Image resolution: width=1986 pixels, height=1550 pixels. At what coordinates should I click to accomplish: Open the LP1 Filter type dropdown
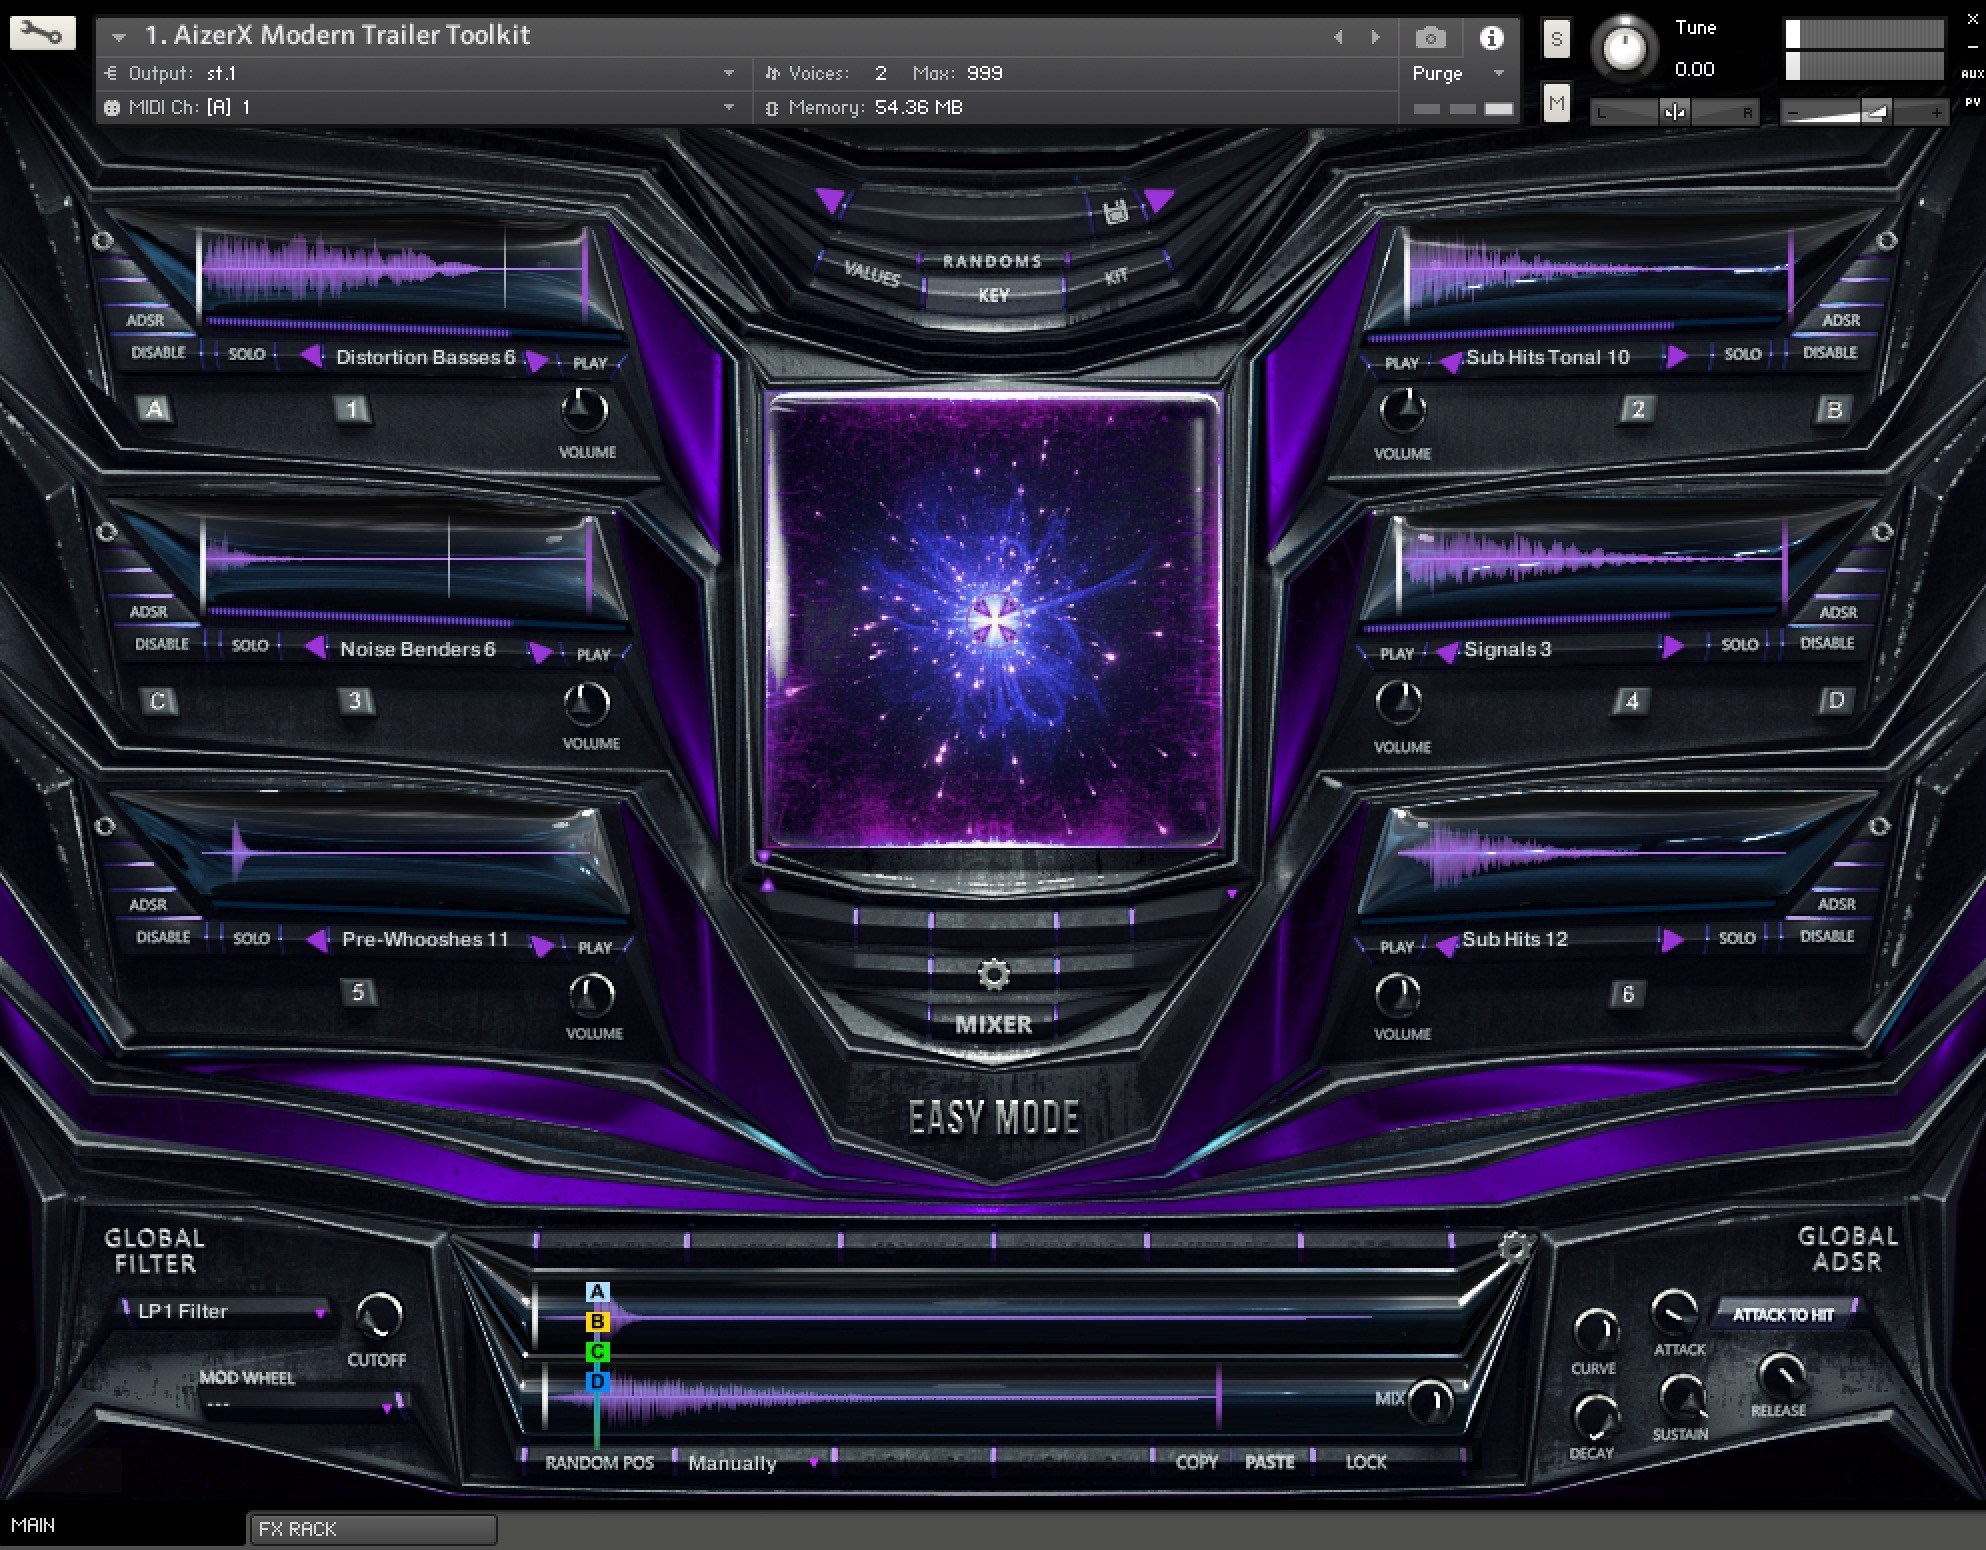[x=225, y=1311]
